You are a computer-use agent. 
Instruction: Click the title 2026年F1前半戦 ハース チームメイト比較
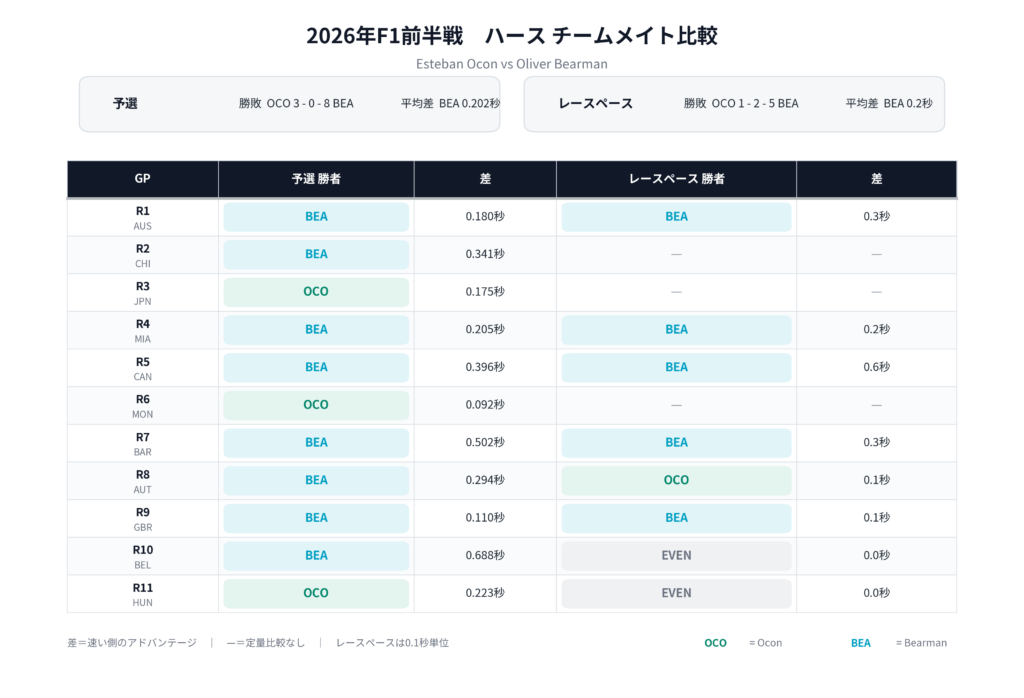point(512,35)
